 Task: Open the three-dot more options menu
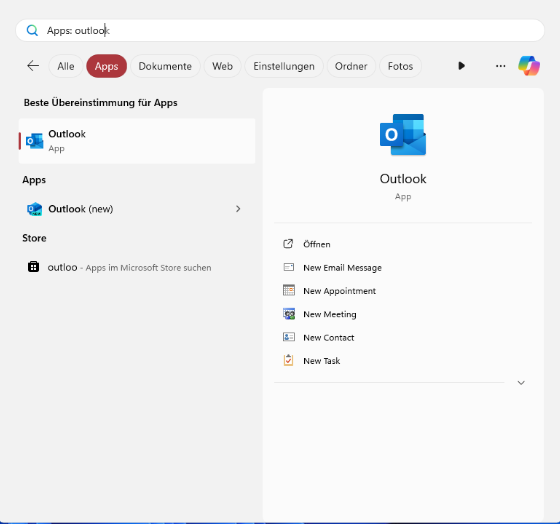500,66
